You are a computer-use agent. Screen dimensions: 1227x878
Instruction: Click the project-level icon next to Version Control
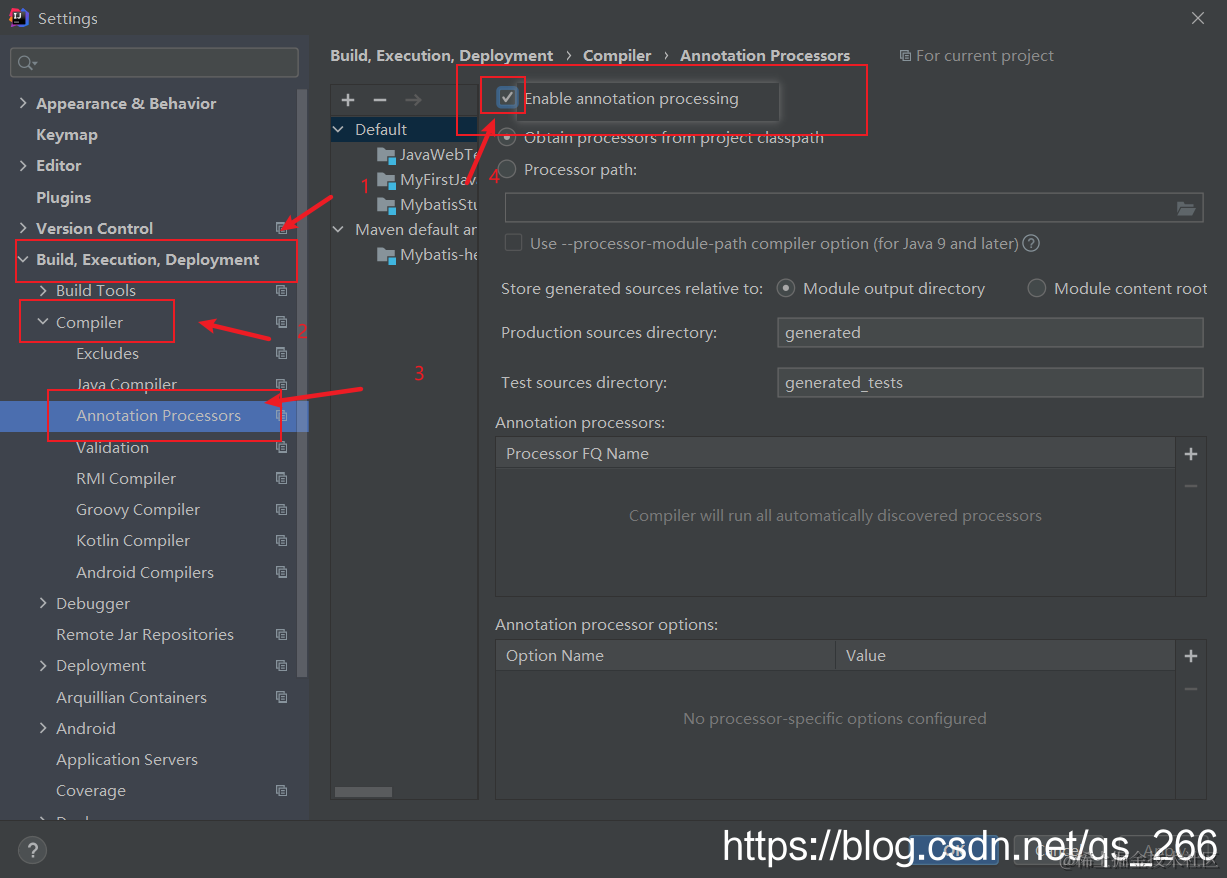[282, 228]
